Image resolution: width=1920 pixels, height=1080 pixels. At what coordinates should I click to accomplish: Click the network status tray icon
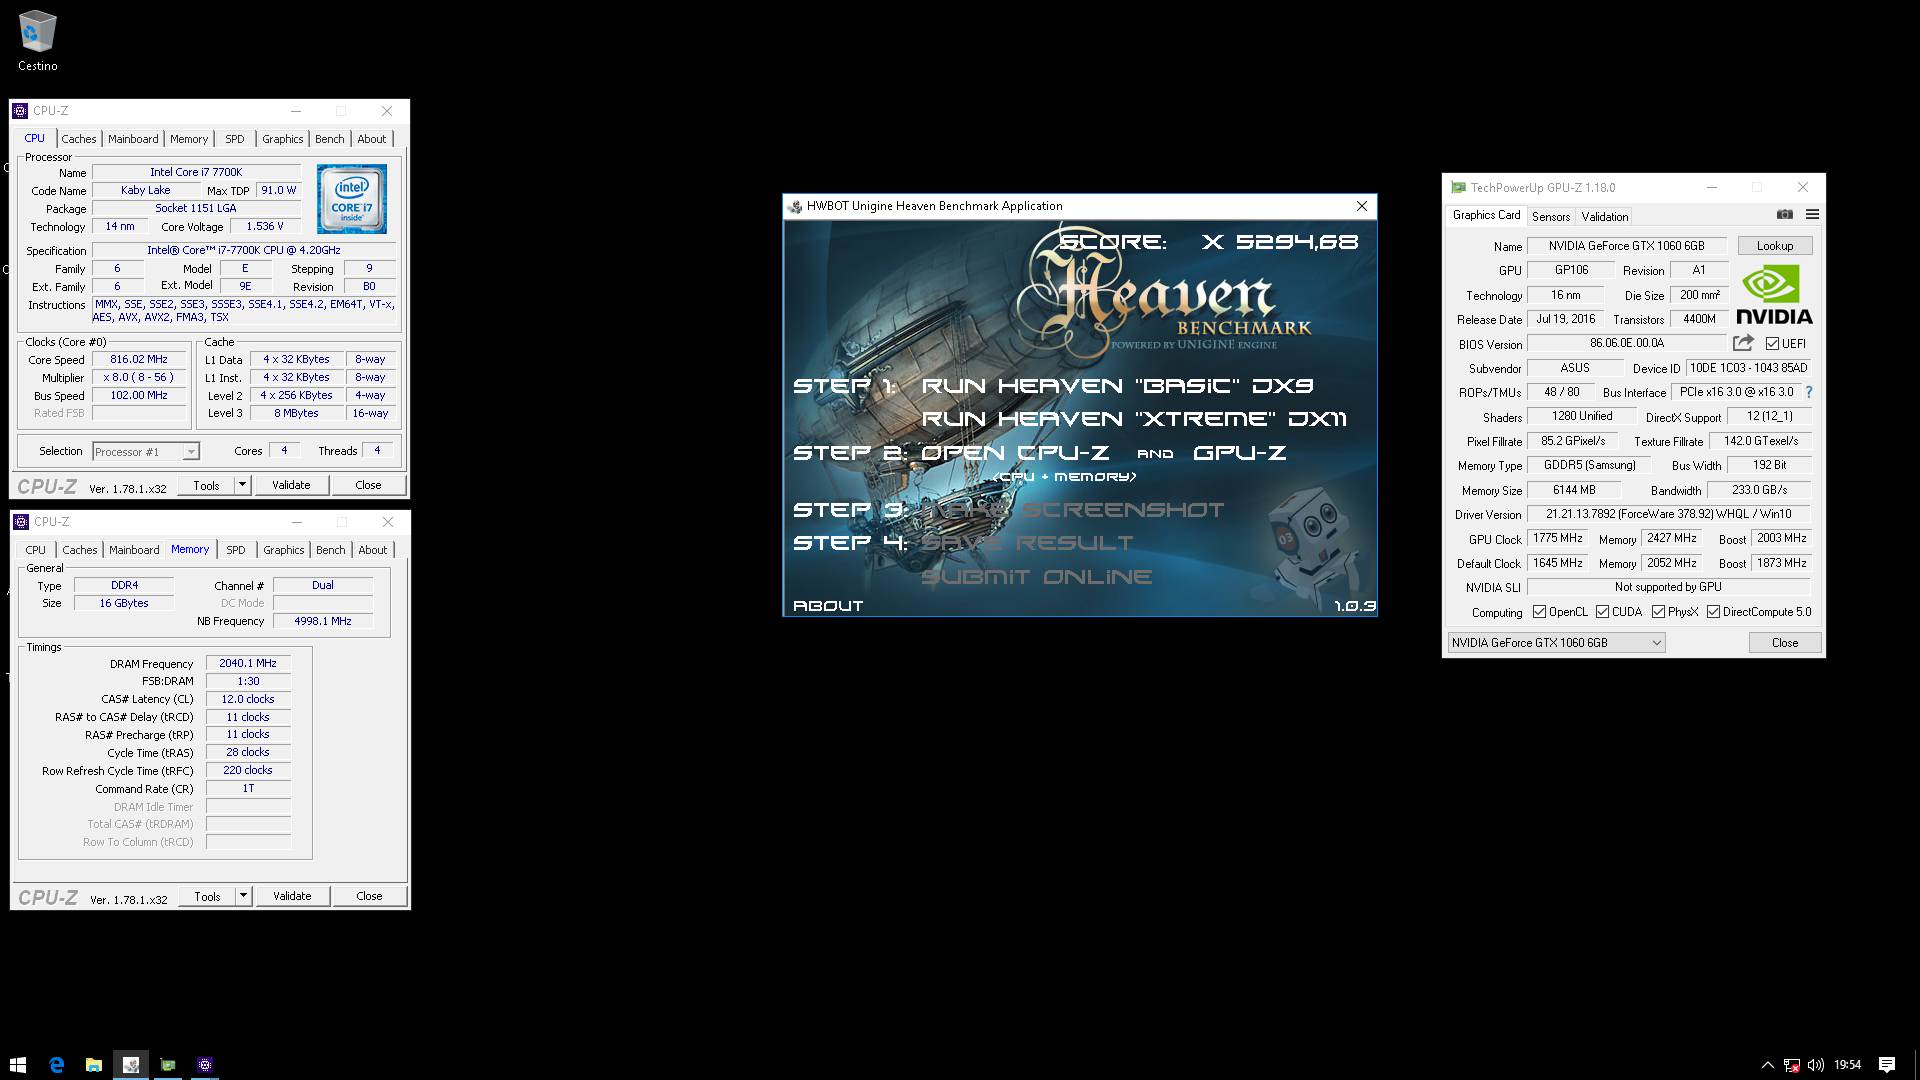(x=1792, y=1065)
